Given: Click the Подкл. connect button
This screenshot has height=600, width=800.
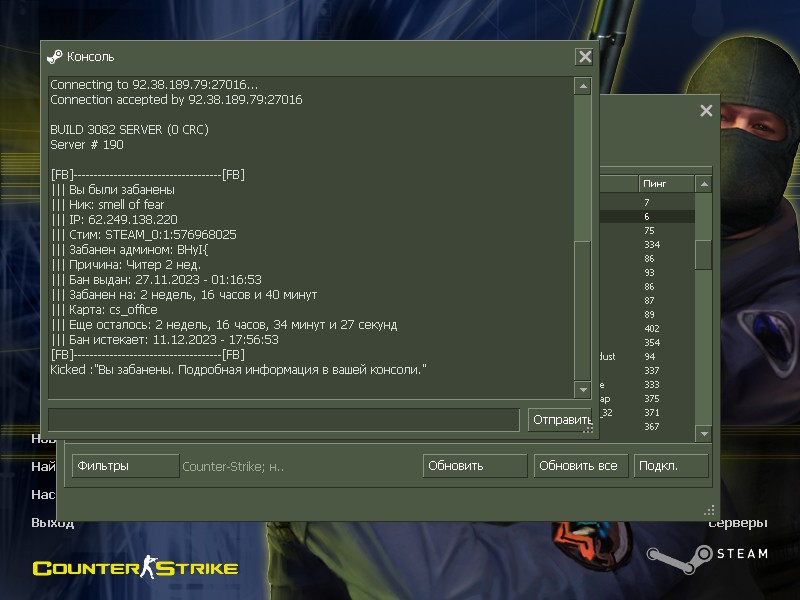Looking at the screenshot, I should [x=671, y=466].
